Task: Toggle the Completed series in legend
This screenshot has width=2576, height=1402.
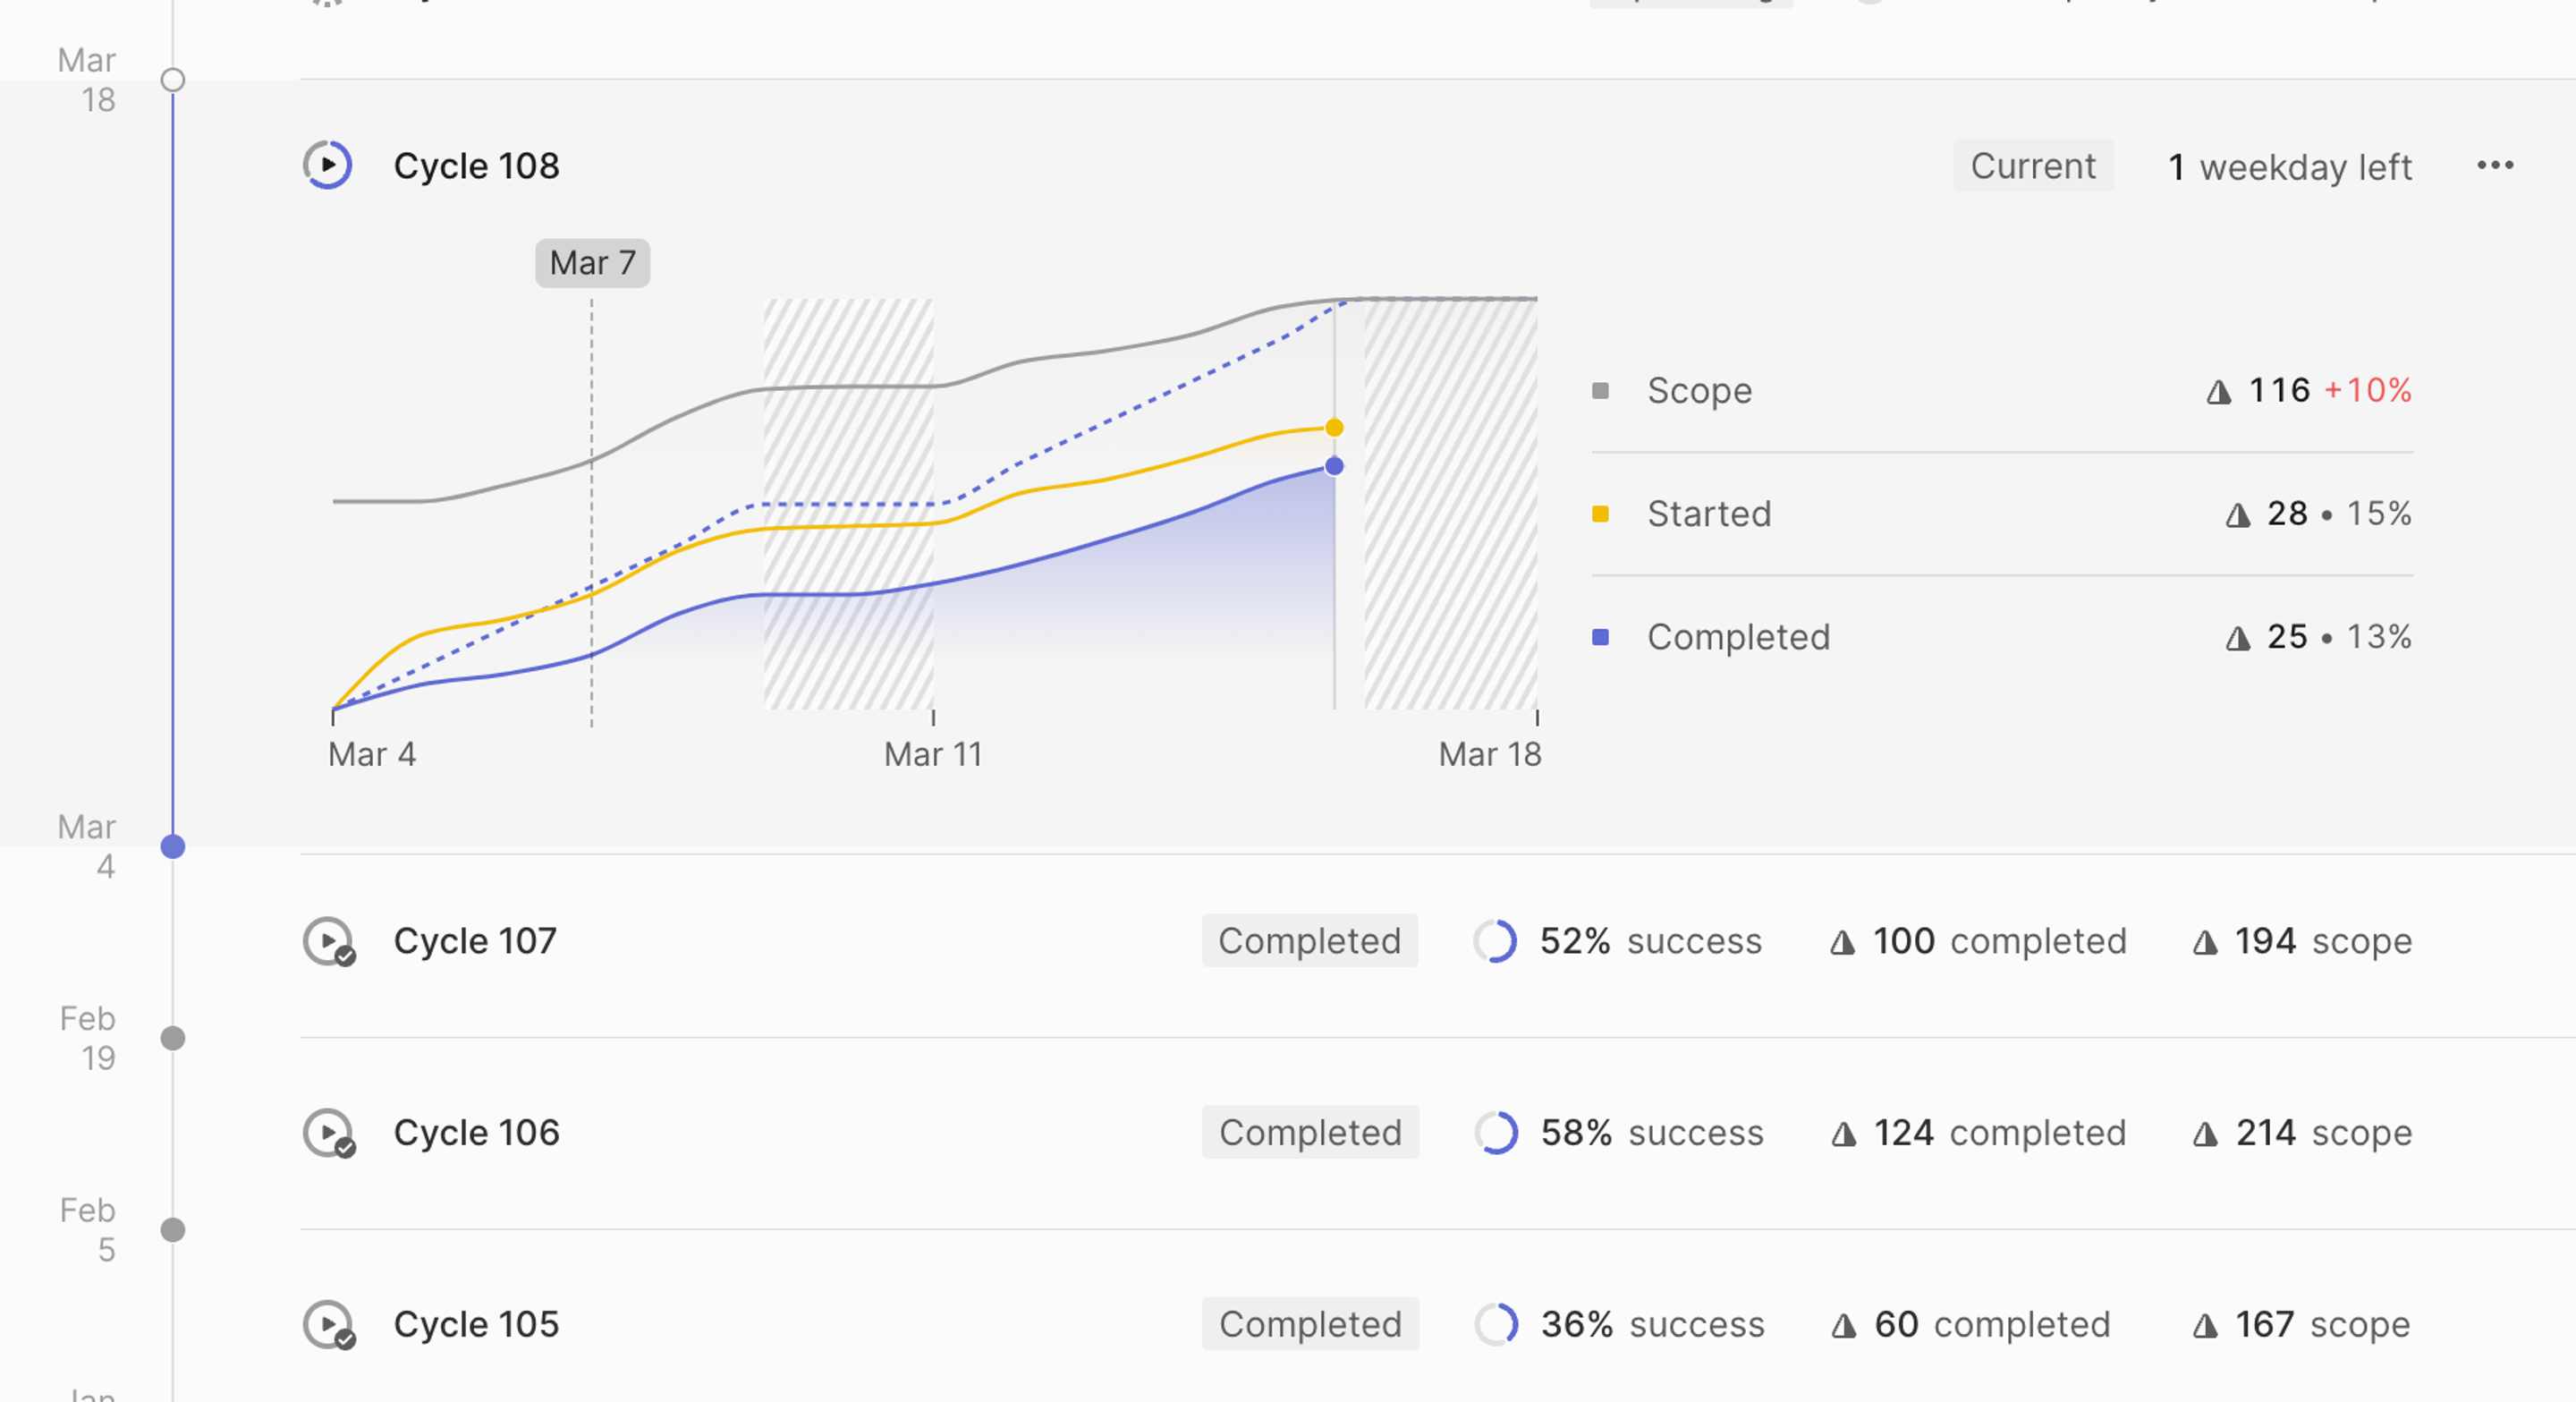Action: 1738,637
